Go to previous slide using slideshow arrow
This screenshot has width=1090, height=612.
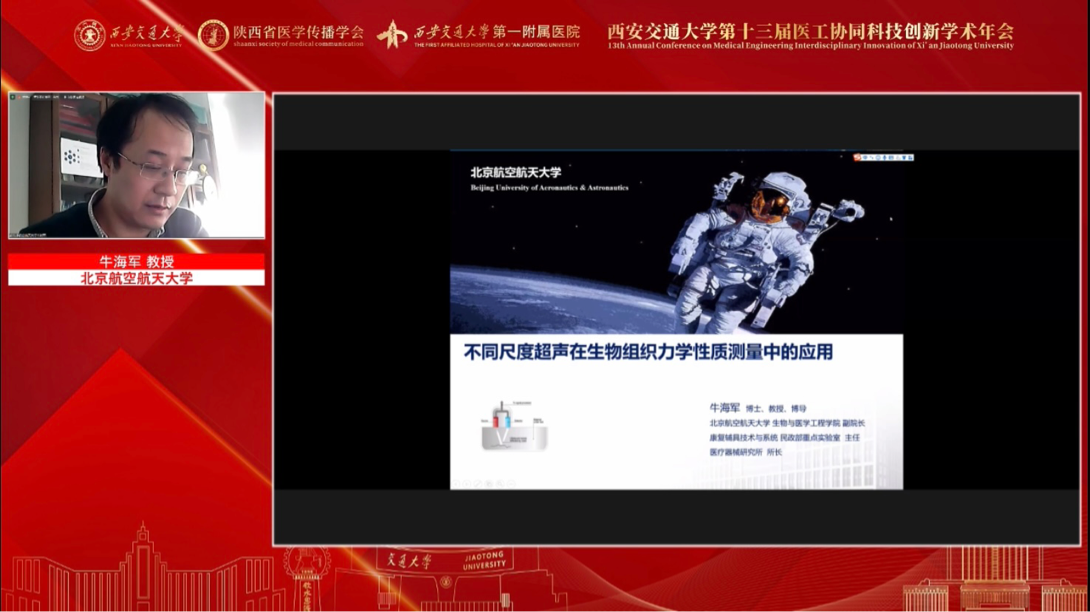[456, 483]
